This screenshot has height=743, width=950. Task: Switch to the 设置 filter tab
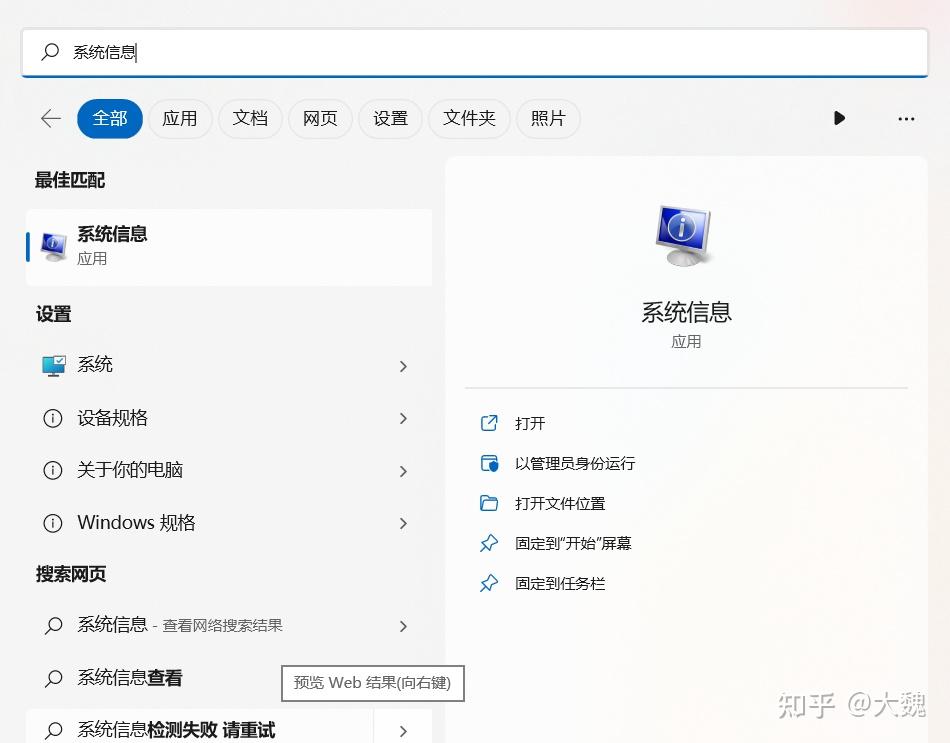coord(390,118)
